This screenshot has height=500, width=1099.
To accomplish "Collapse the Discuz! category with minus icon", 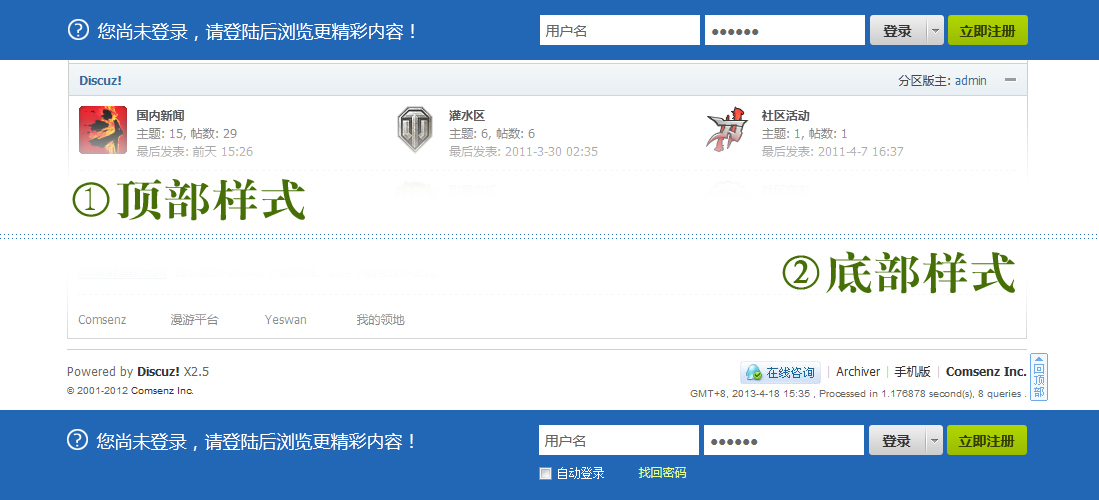I will tap(1010, 80).
